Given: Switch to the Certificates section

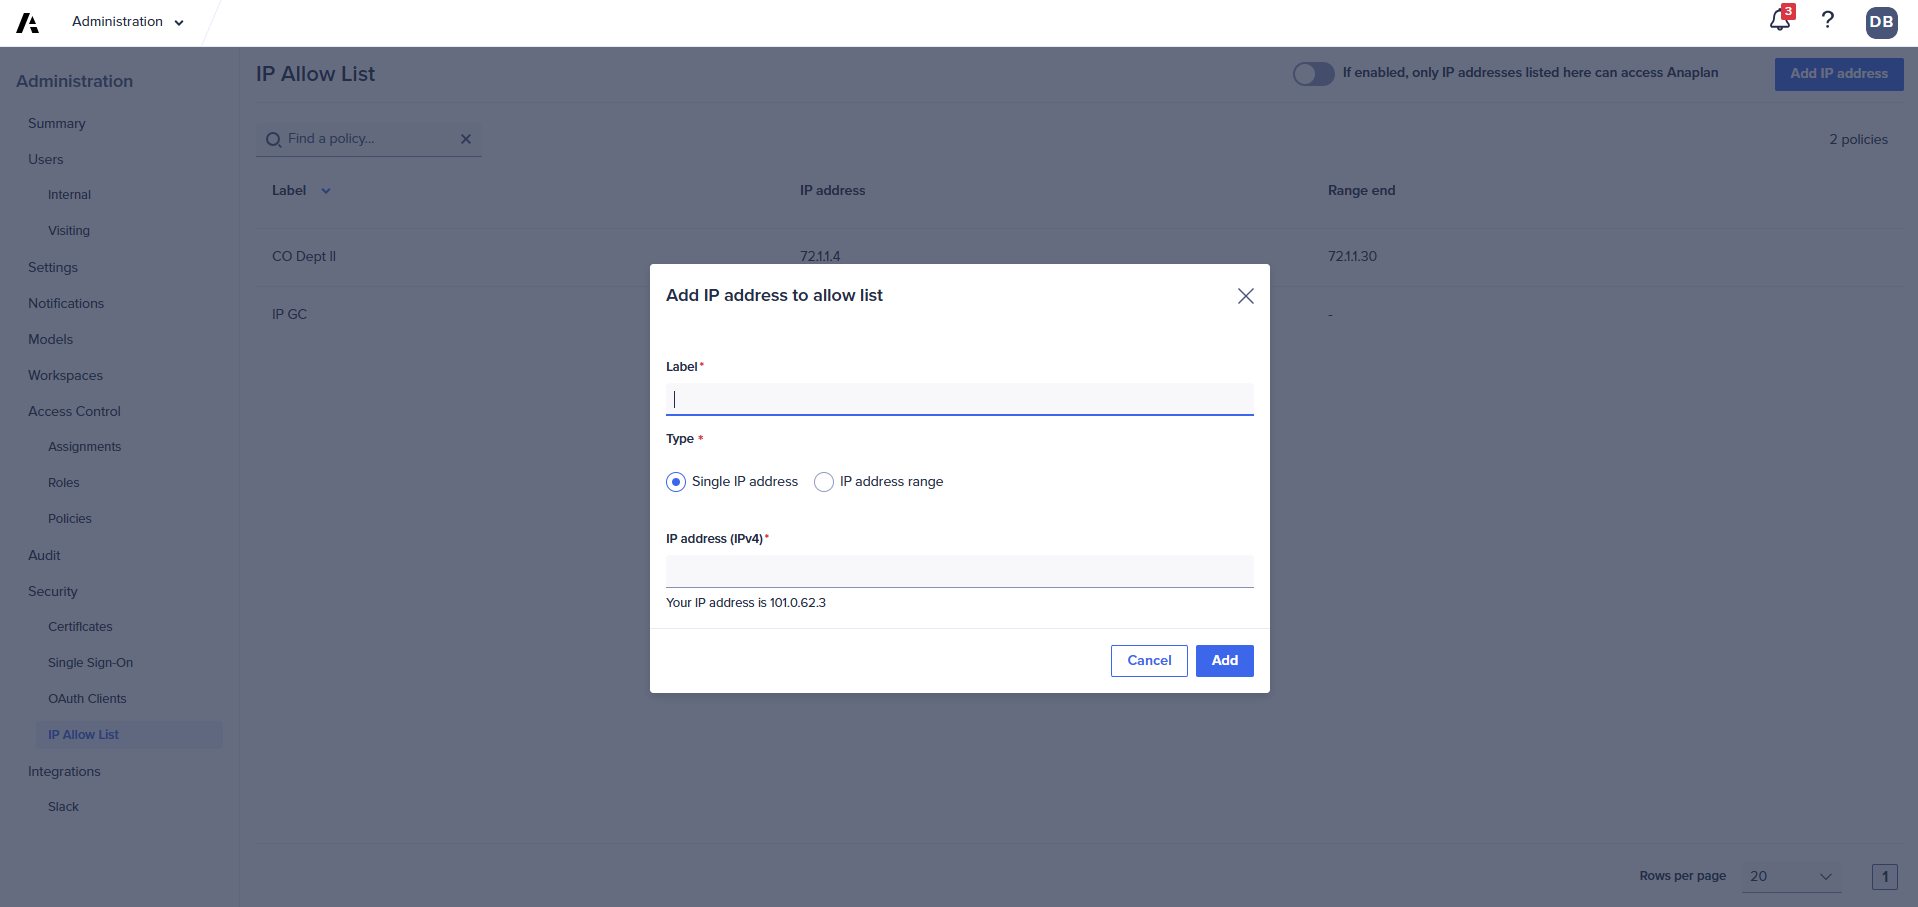Looking at the screenshot, I should [x=79, y=626].
